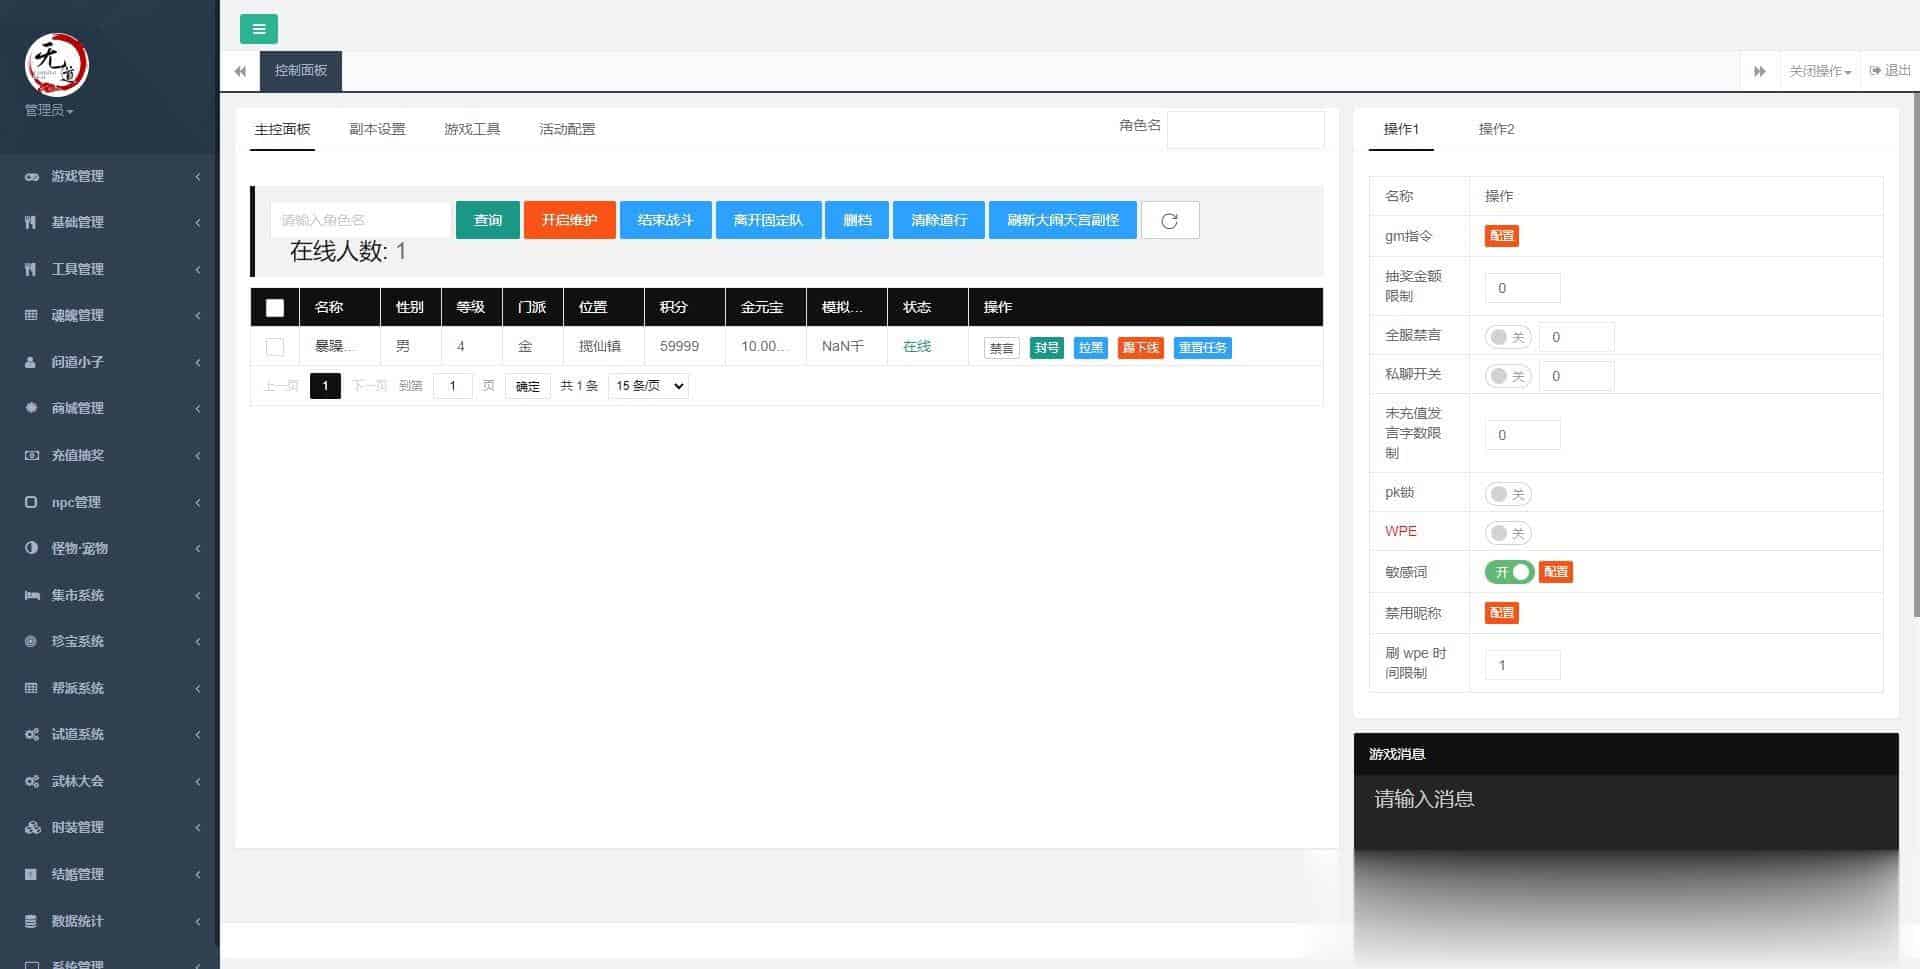Click the 游戏管理 gamepad icon in the sidebar
This screenshot has height=969, width=1920.
coord(32,176)
